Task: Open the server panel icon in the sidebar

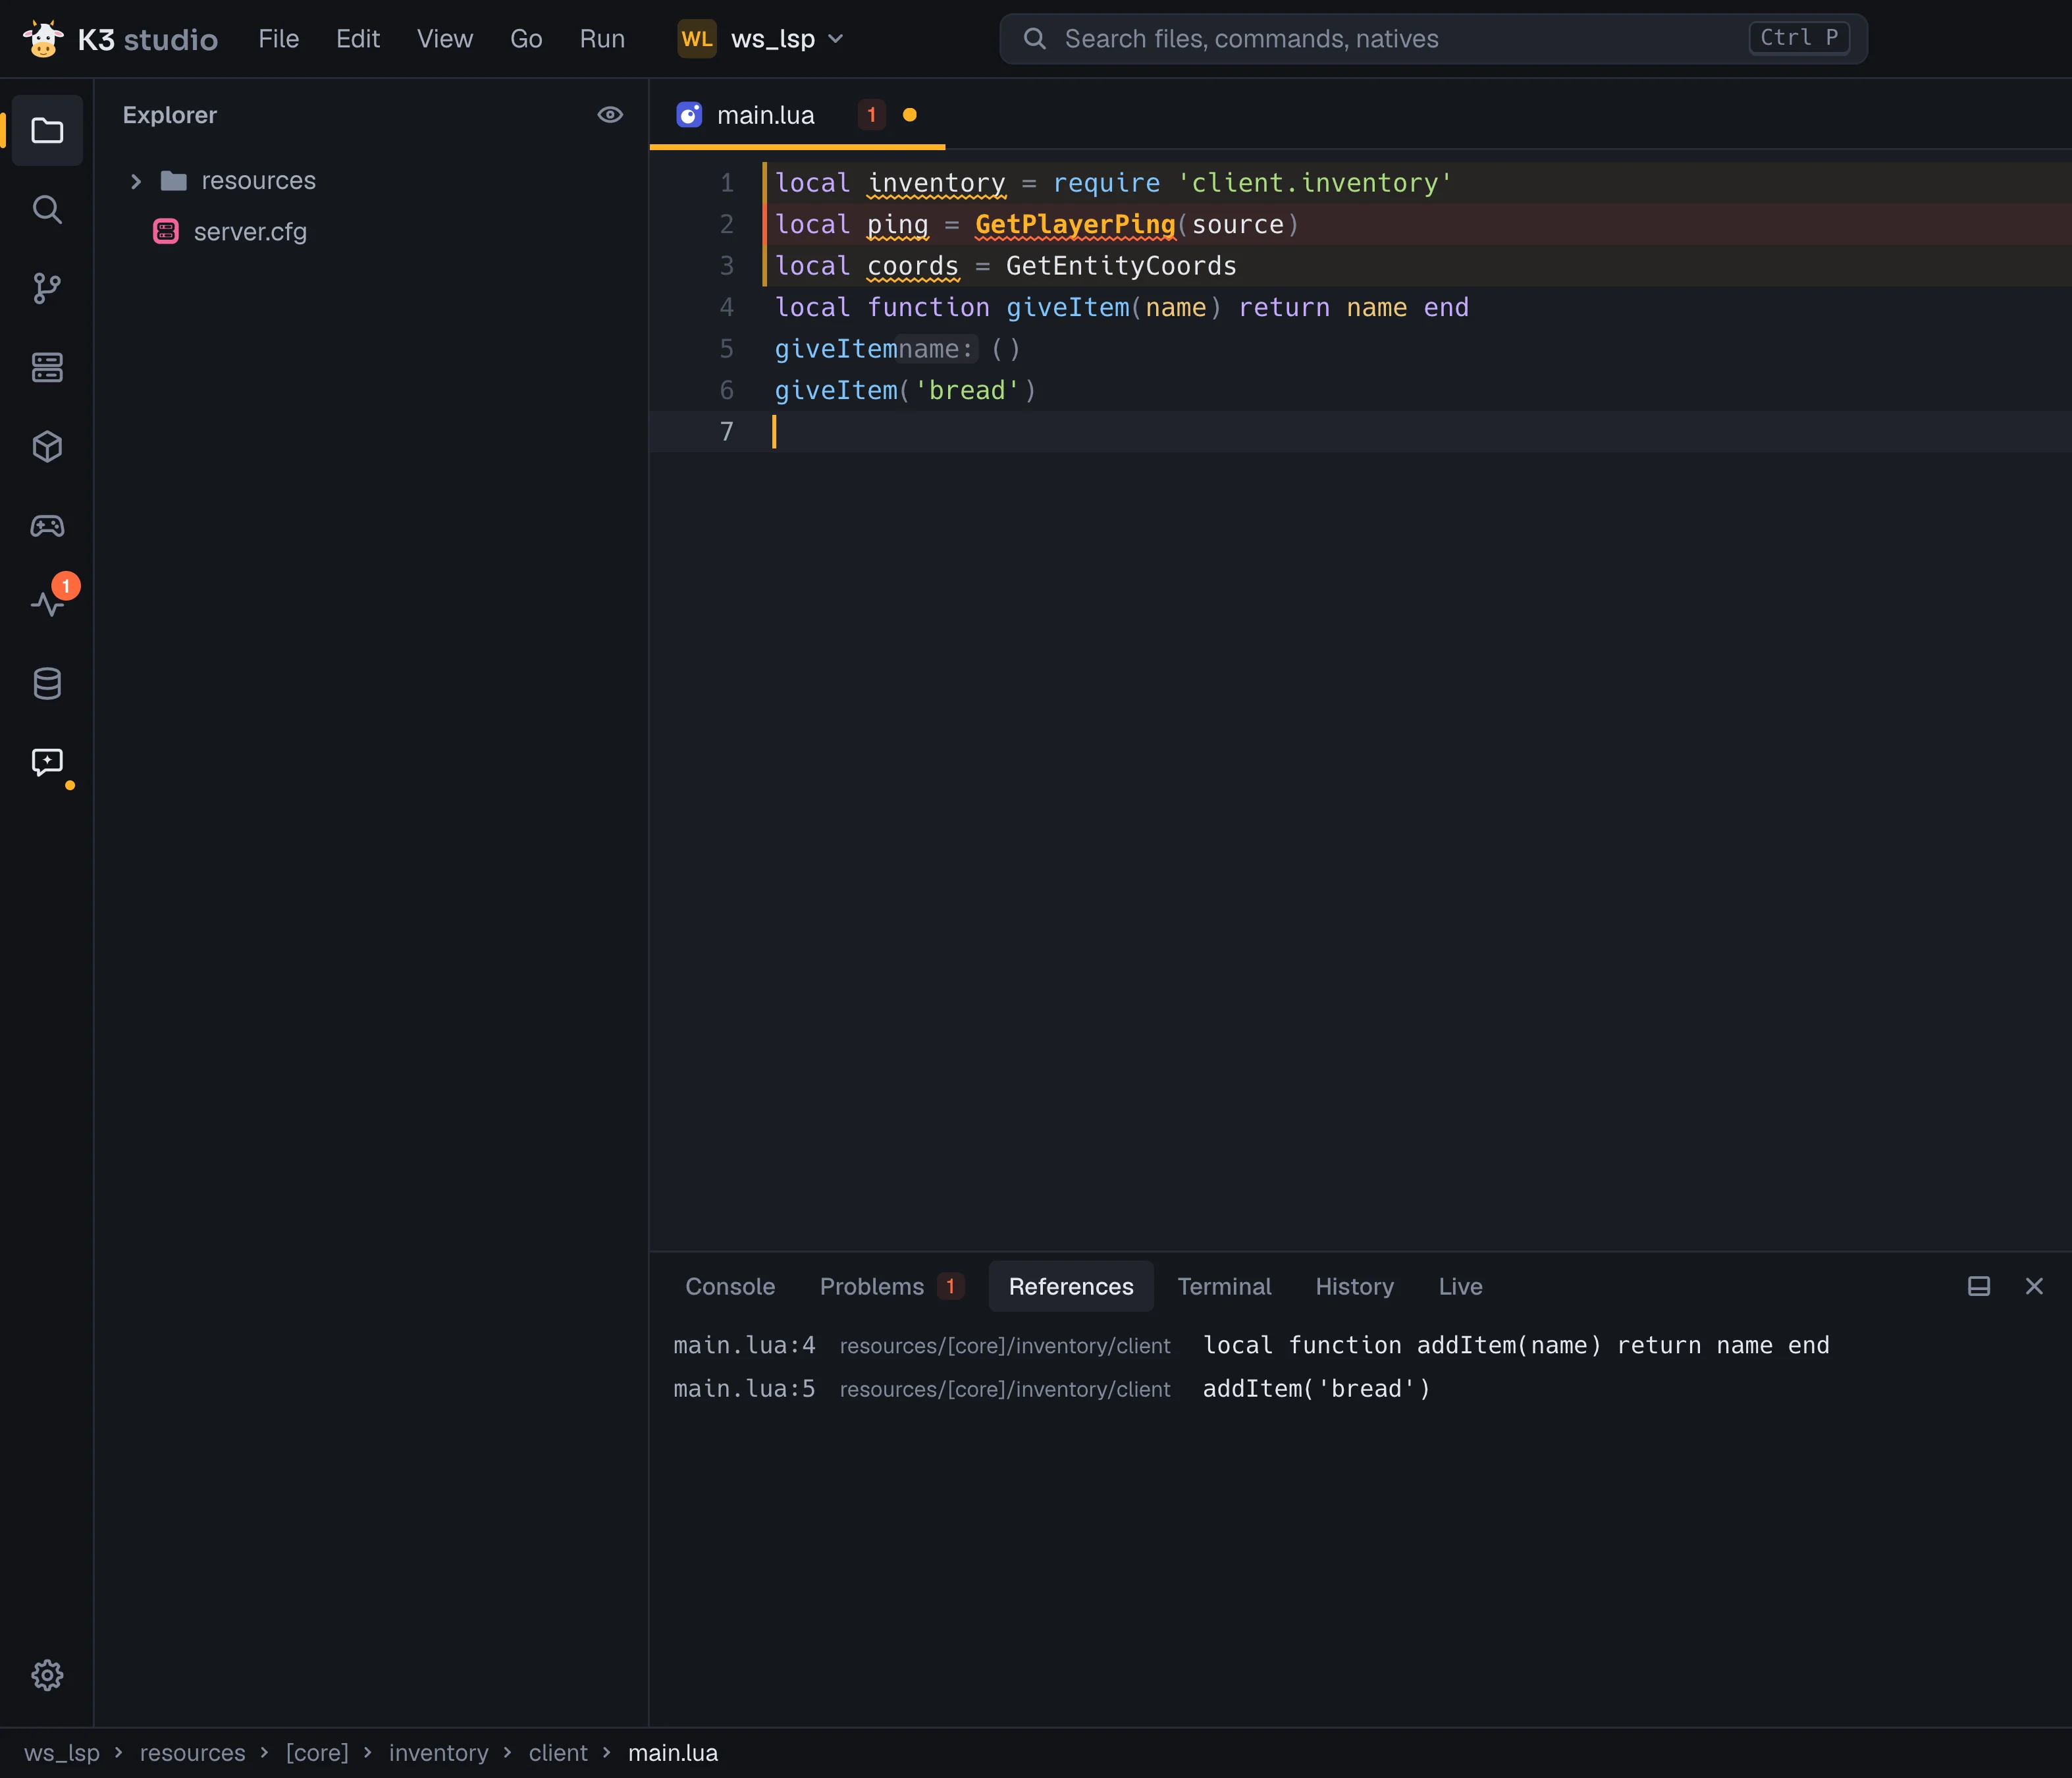Action: (x=47, y=367)
